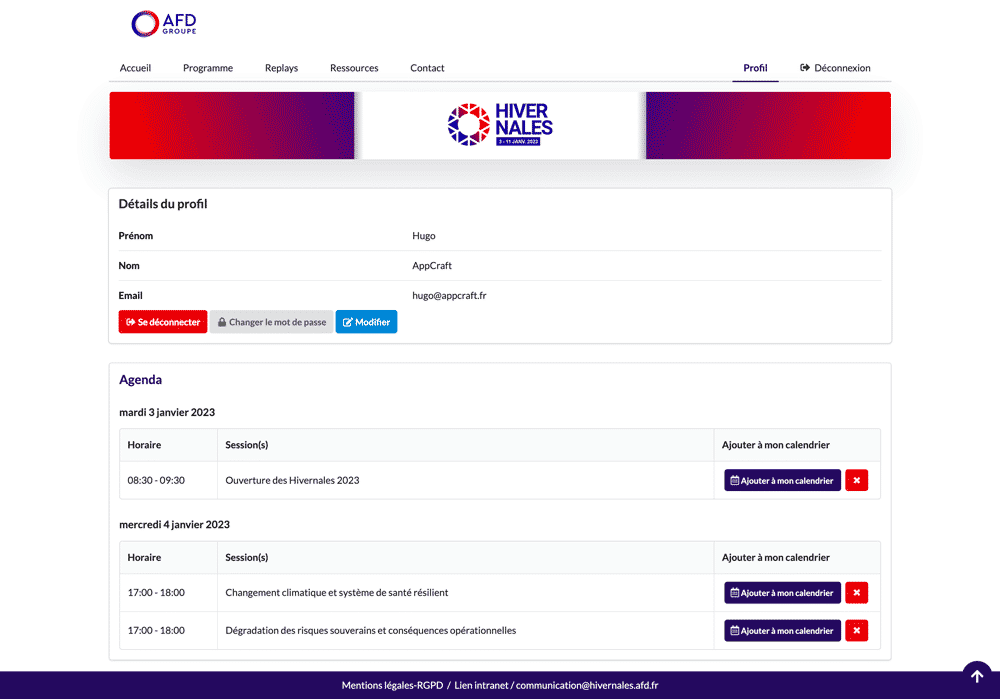Select the Profil tab
Image resolution: width=1000 pixels, height=699 pixels.
coord(755,68)
